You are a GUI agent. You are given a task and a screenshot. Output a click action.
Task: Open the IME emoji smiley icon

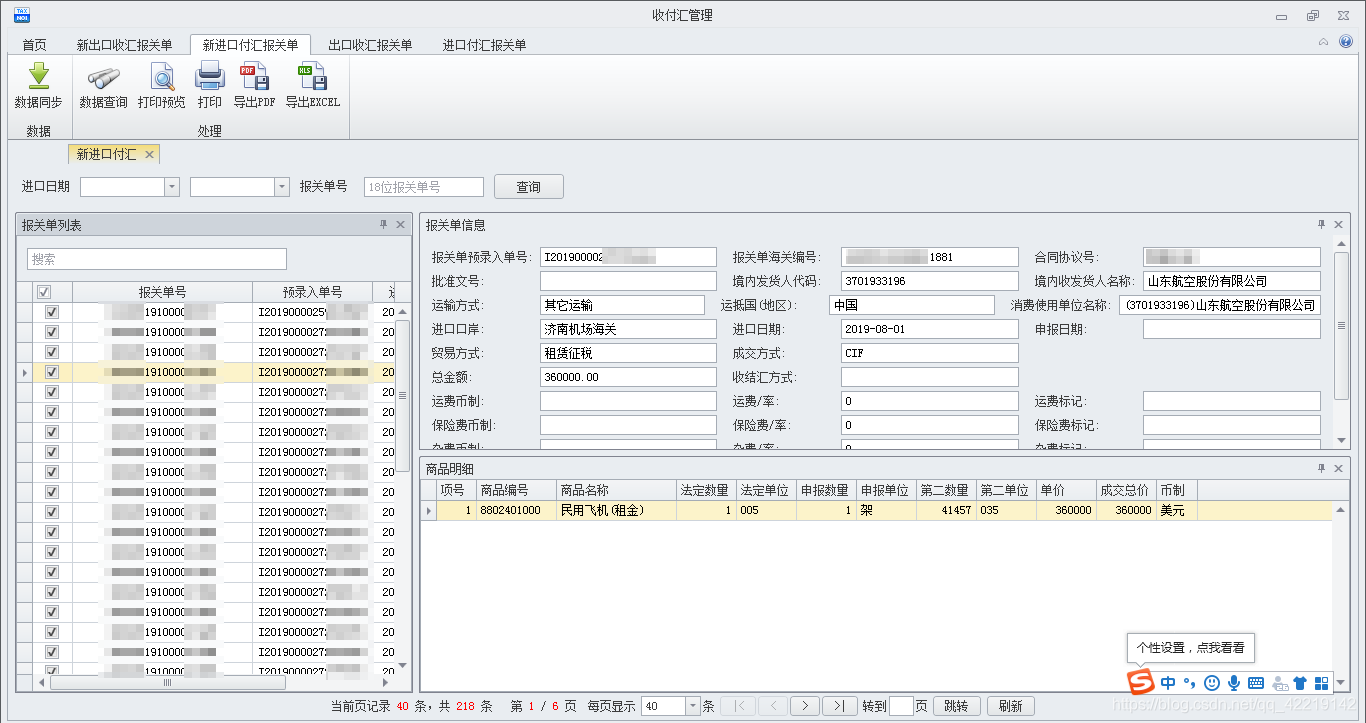pos(1212,683)
